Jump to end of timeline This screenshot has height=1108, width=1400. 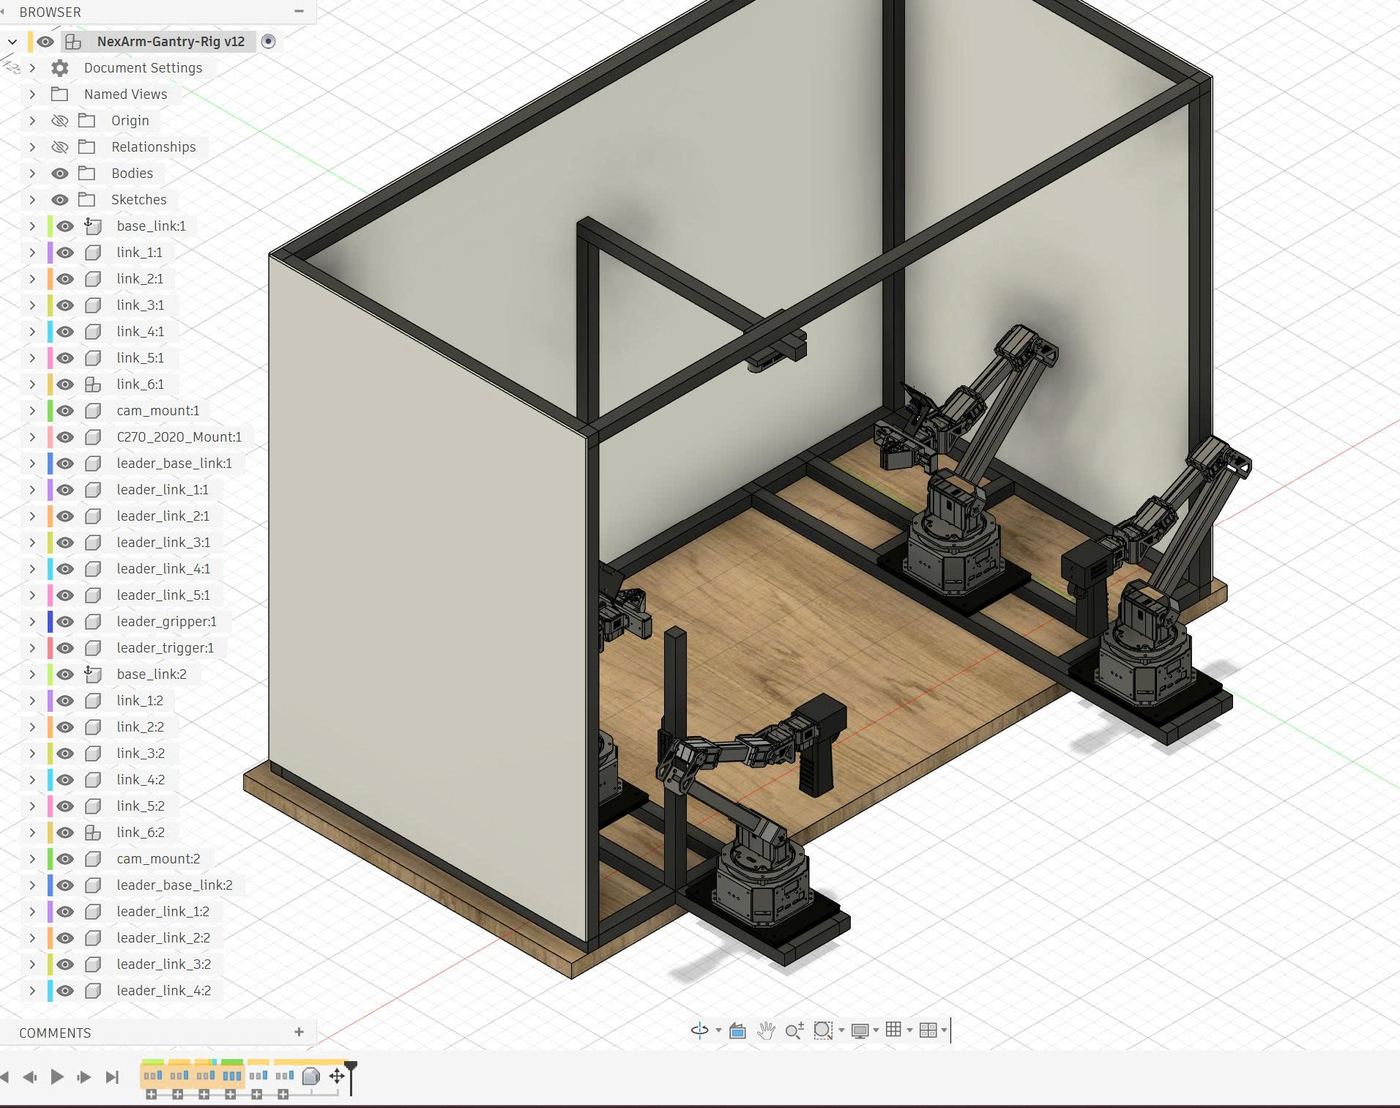click(112, 1076)
